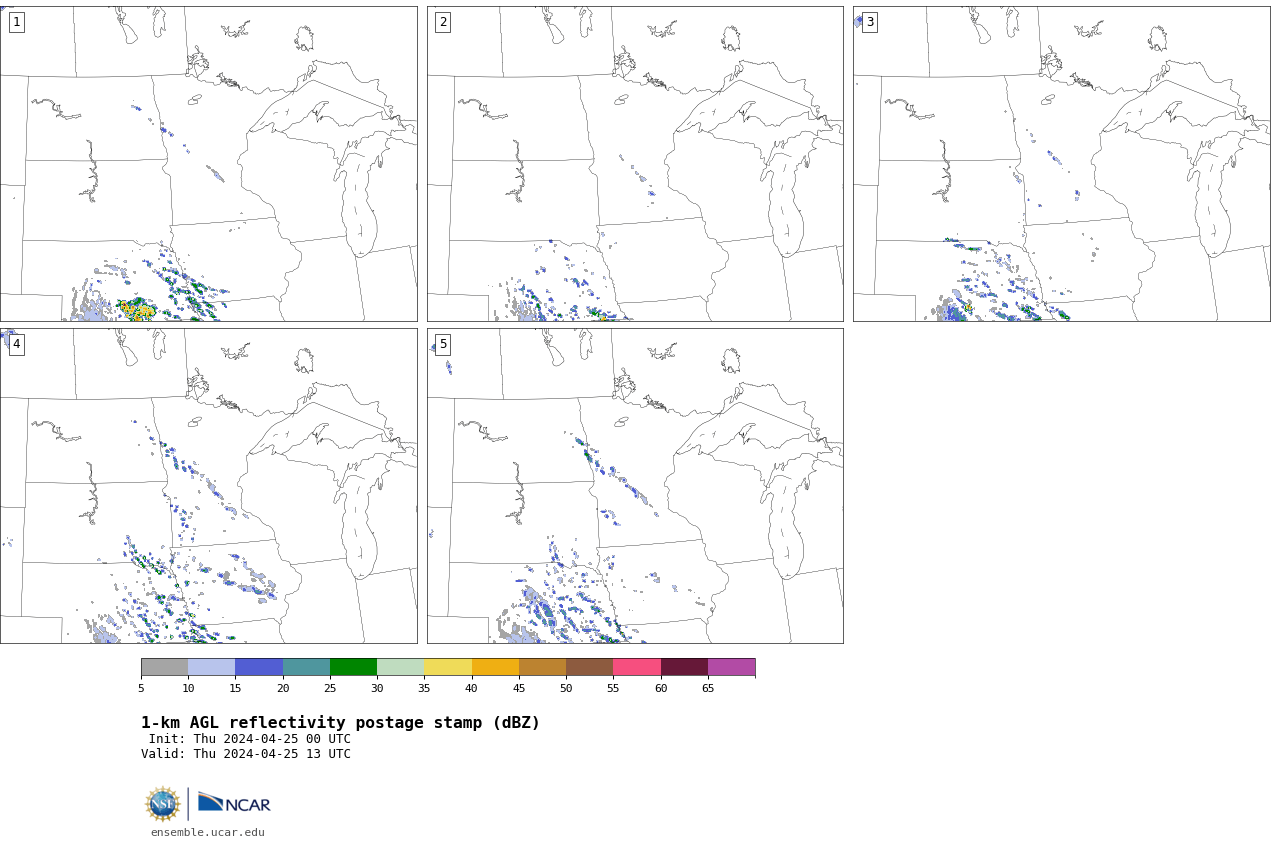
Task: Click the blue 15-20 dBZ swatch
Action: pyautogui.click(x=259, y=667)
